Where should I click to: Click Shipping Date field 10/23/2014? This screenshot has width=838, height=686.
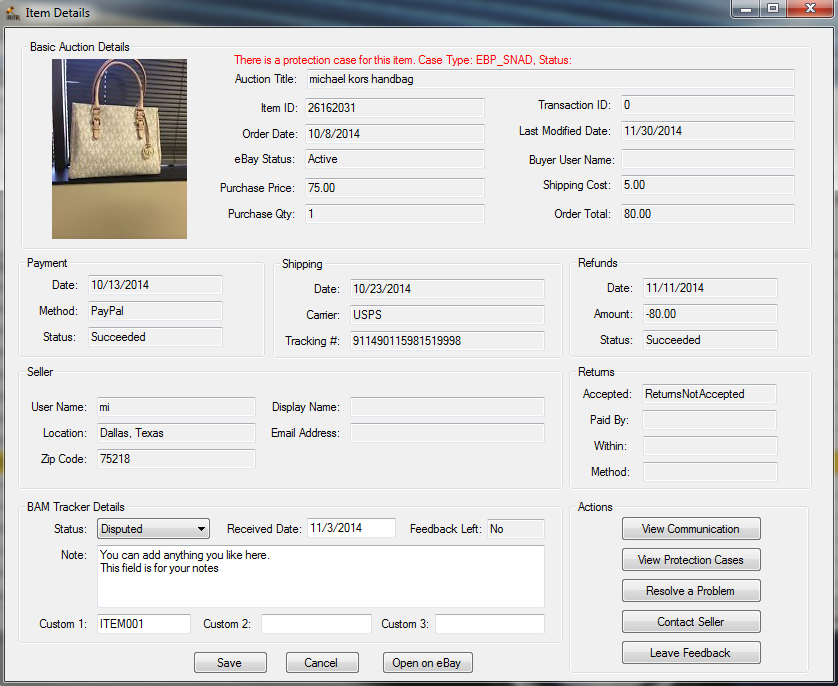click(x=447, y=289)
